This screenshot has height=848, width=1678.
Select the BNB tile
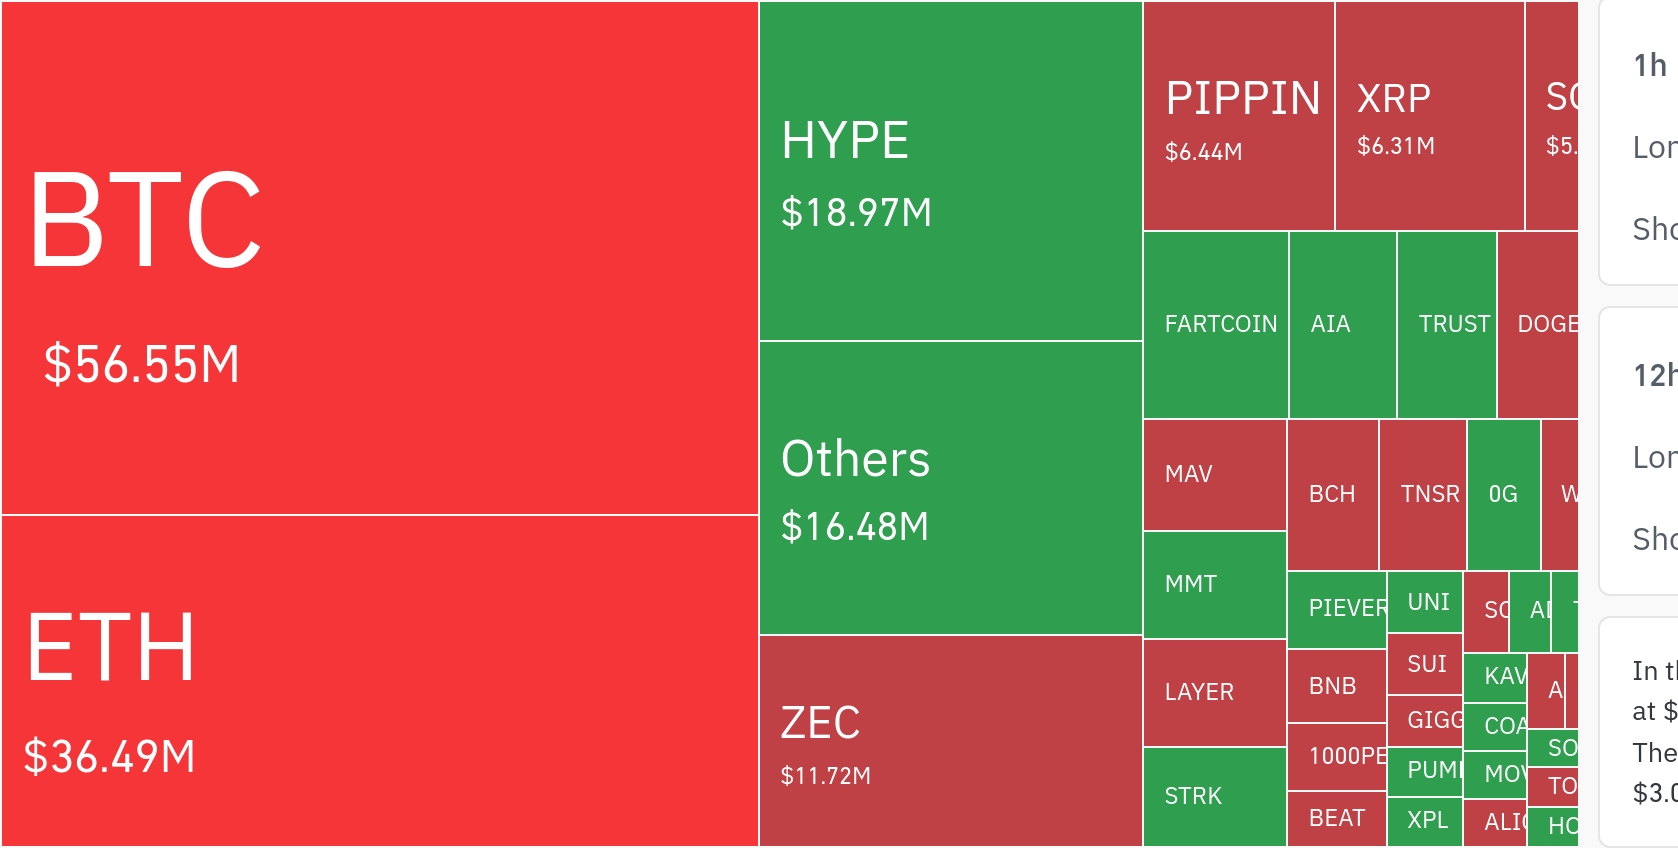(1336, 686)
